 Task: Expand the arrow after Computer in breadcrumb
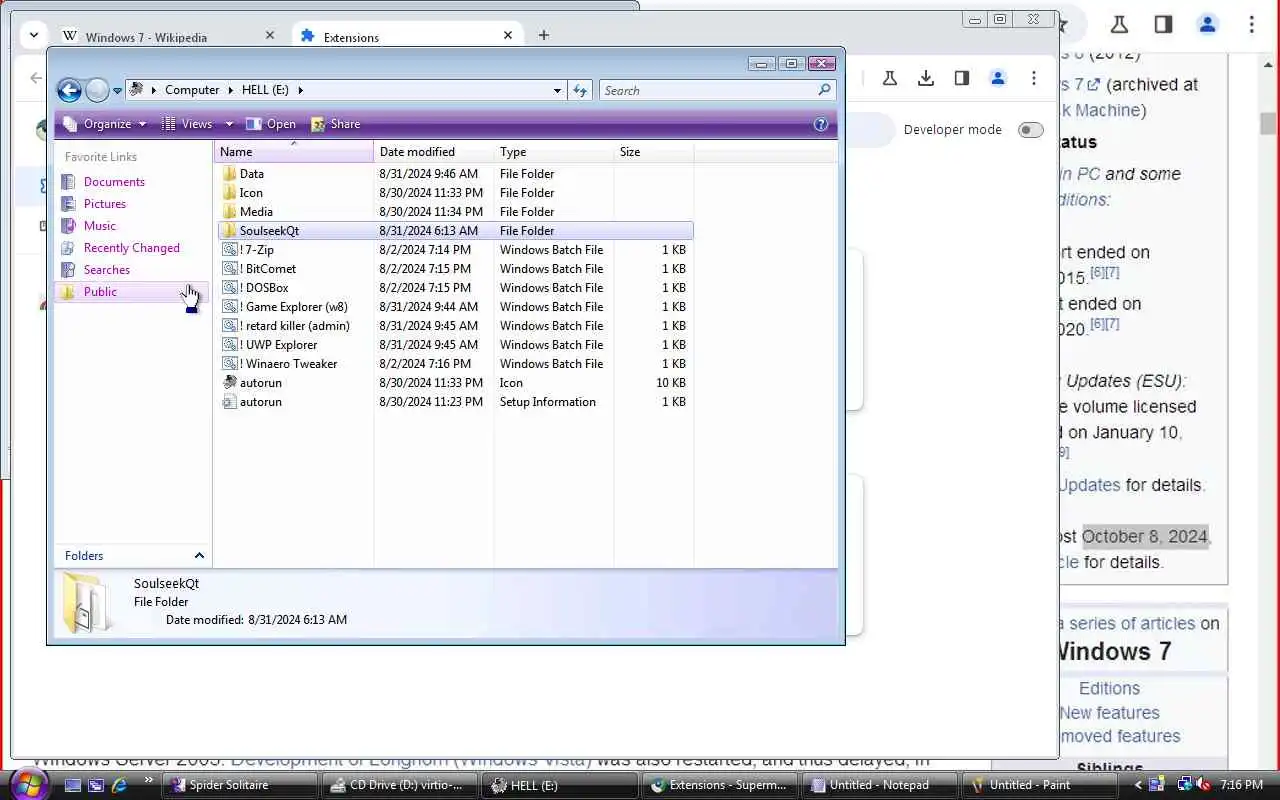pos(230,90)
